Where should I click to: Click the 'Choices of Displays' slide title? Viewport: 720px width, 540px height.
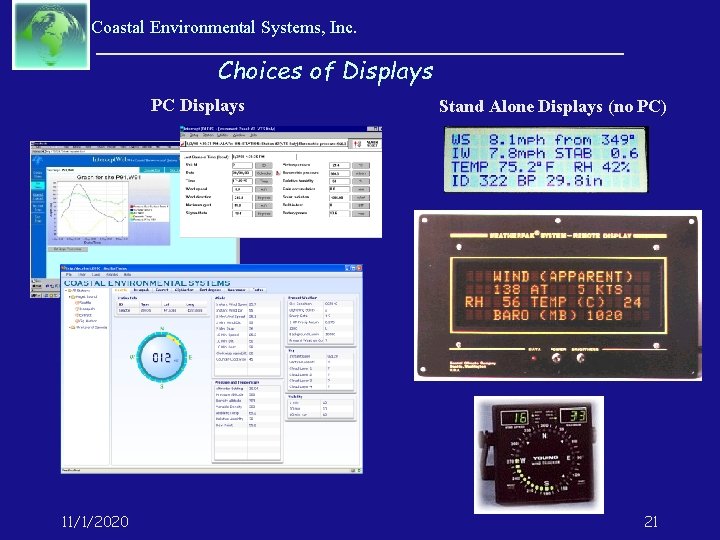coord(326,71)
